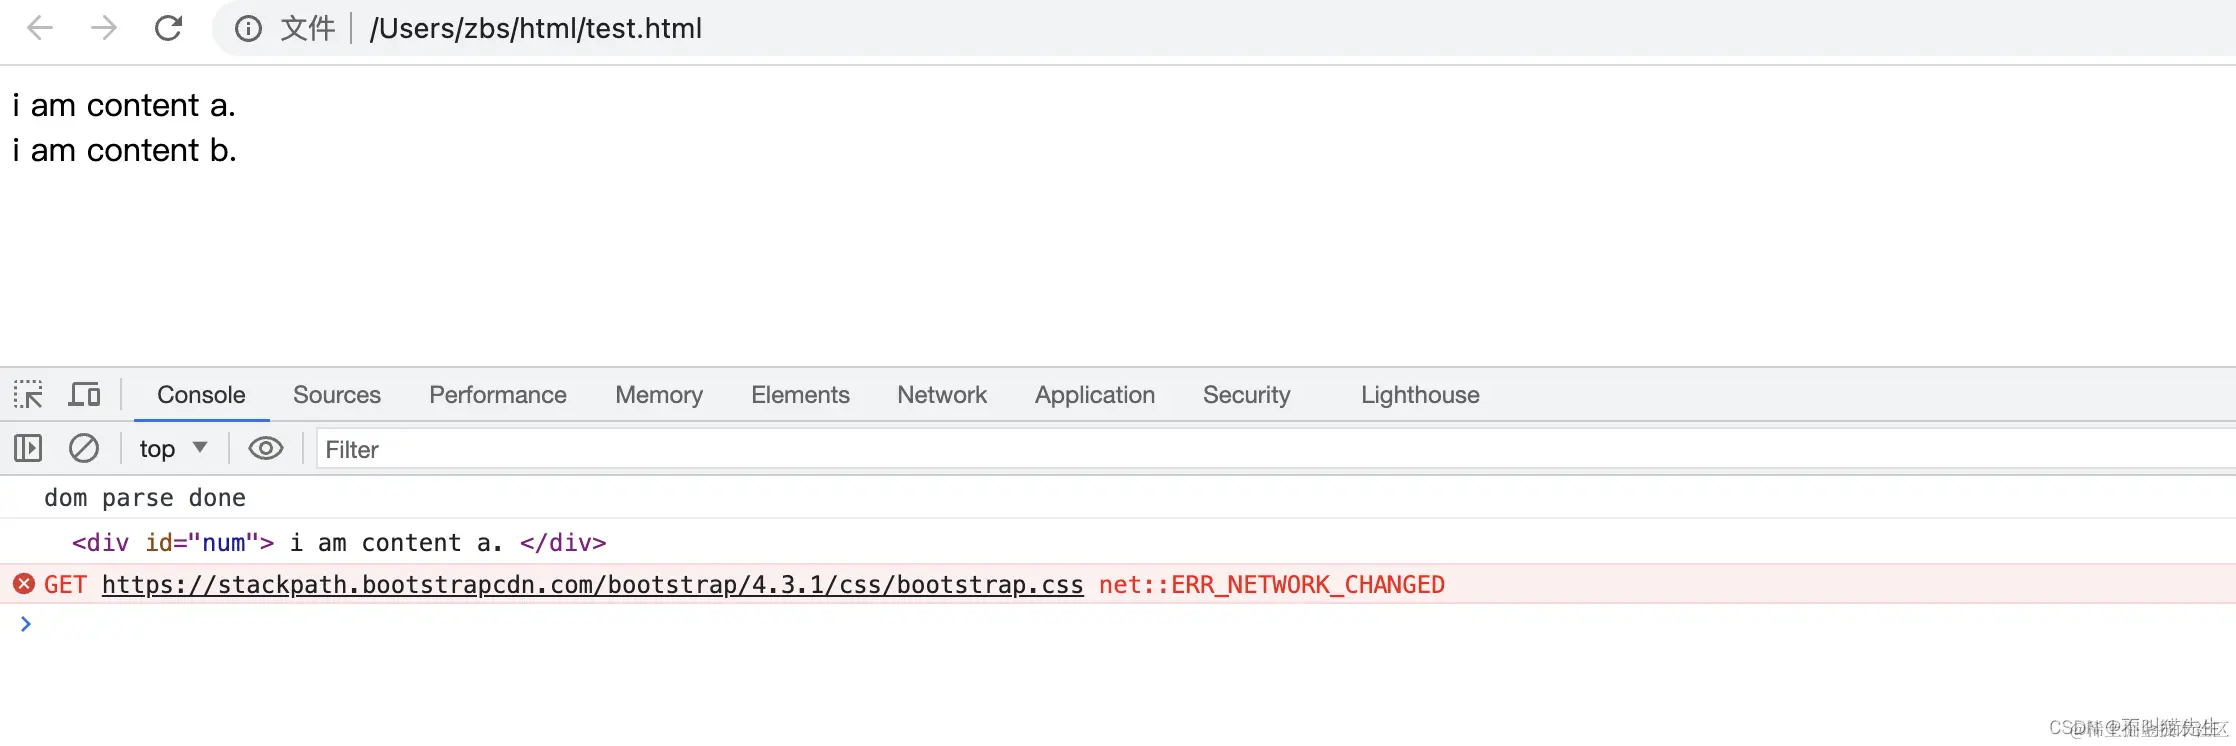Activate the inspect element picker icon
This screenshot has width=2236, height=746.
(x=28, y=395)
